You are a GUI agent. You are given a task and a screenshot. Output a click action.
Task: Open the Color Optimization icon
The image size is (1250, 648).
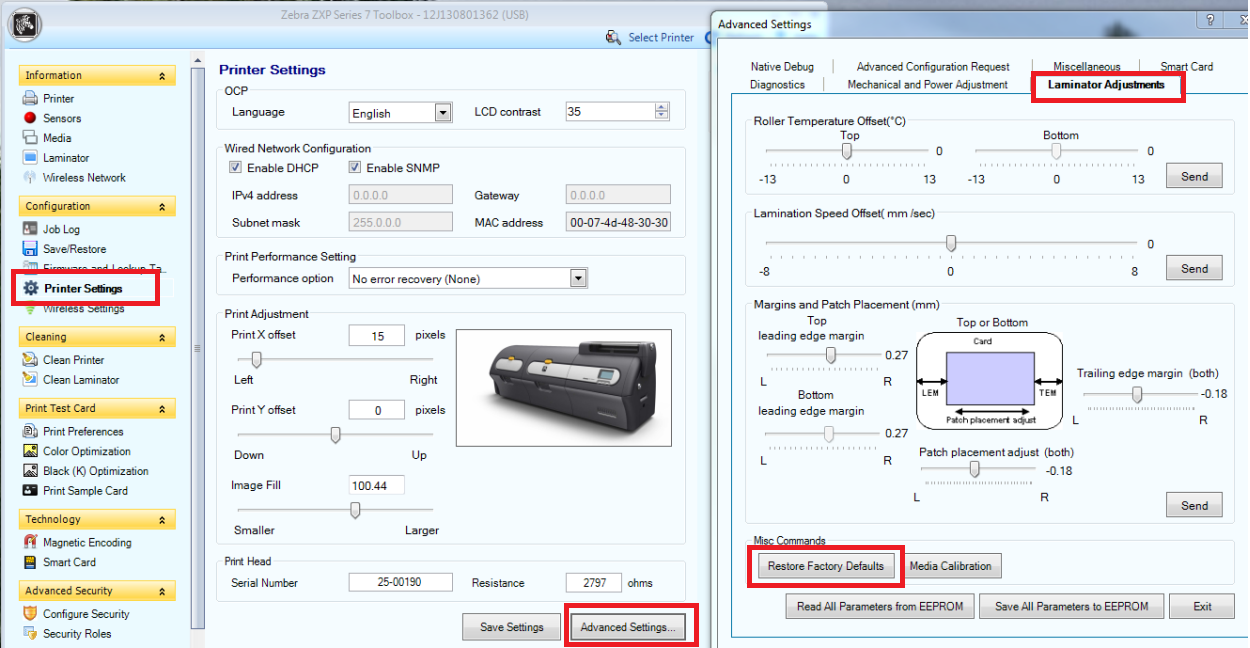pyautogui.click(x=30, y=451)
